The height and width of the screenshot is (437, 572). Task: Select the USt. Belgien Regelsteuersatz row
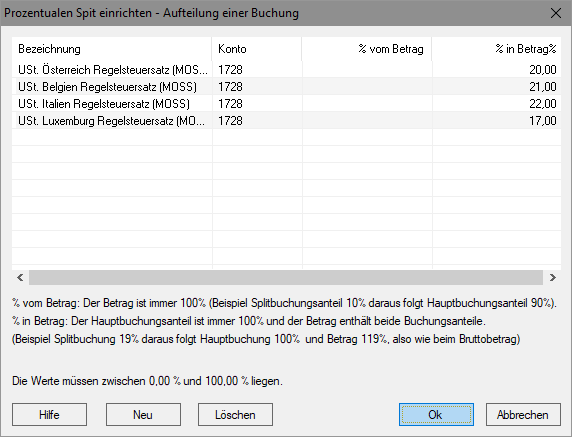point(286,86)
